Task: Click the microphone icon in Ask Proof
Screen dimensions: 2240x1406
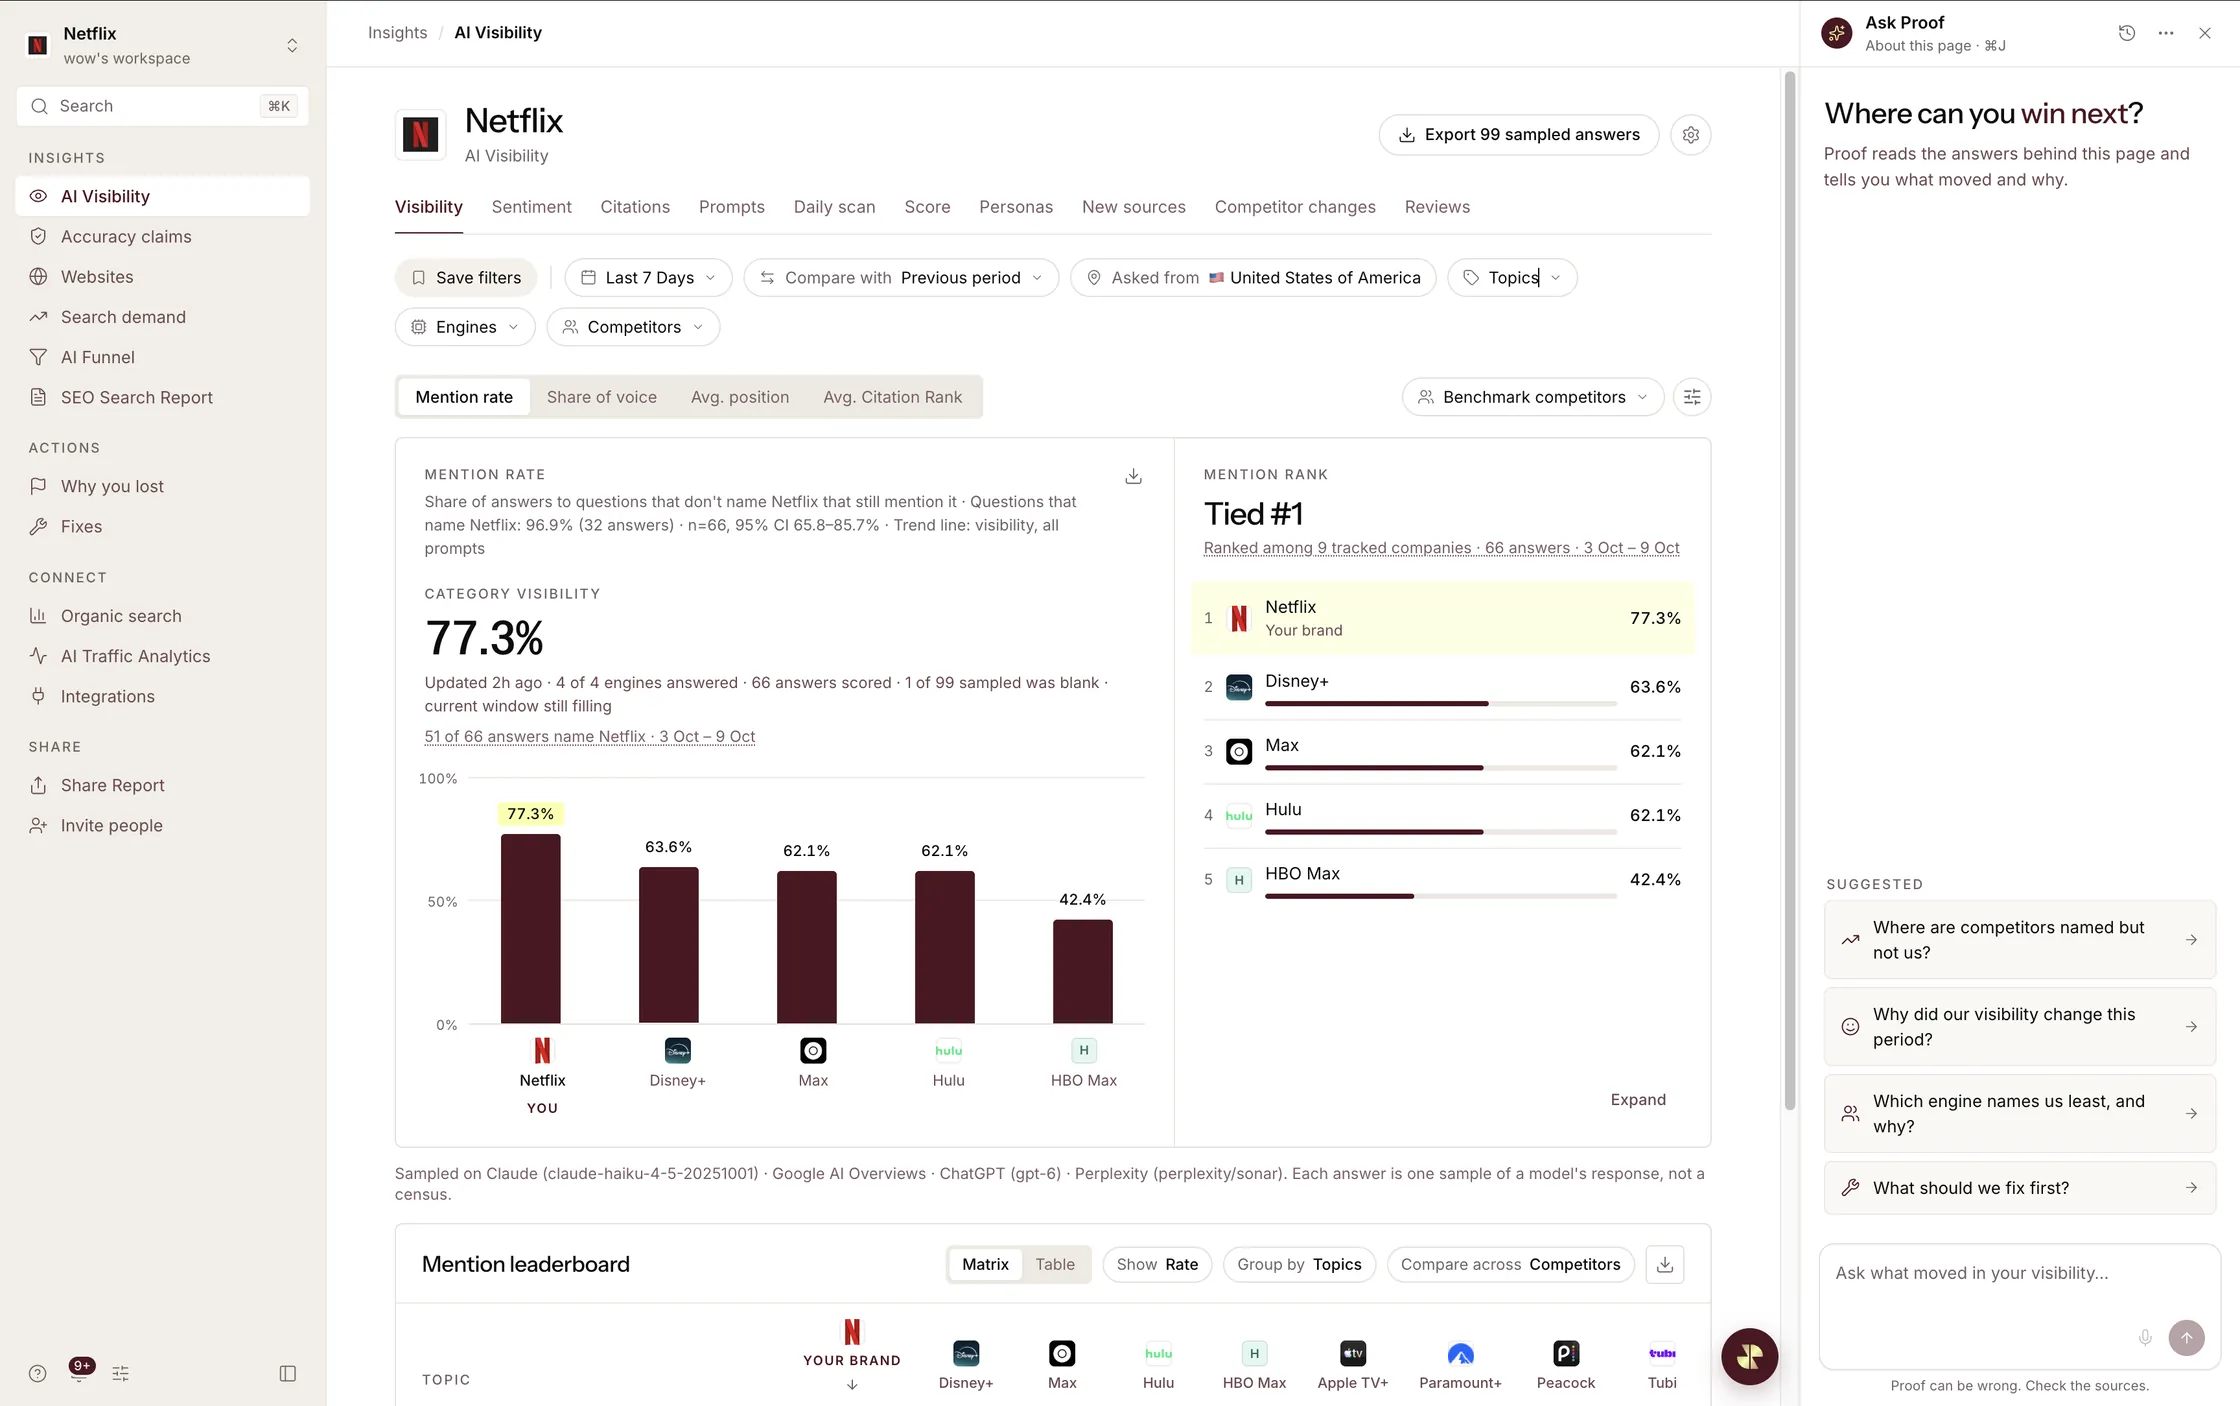Action: tap(2145, 1338)
